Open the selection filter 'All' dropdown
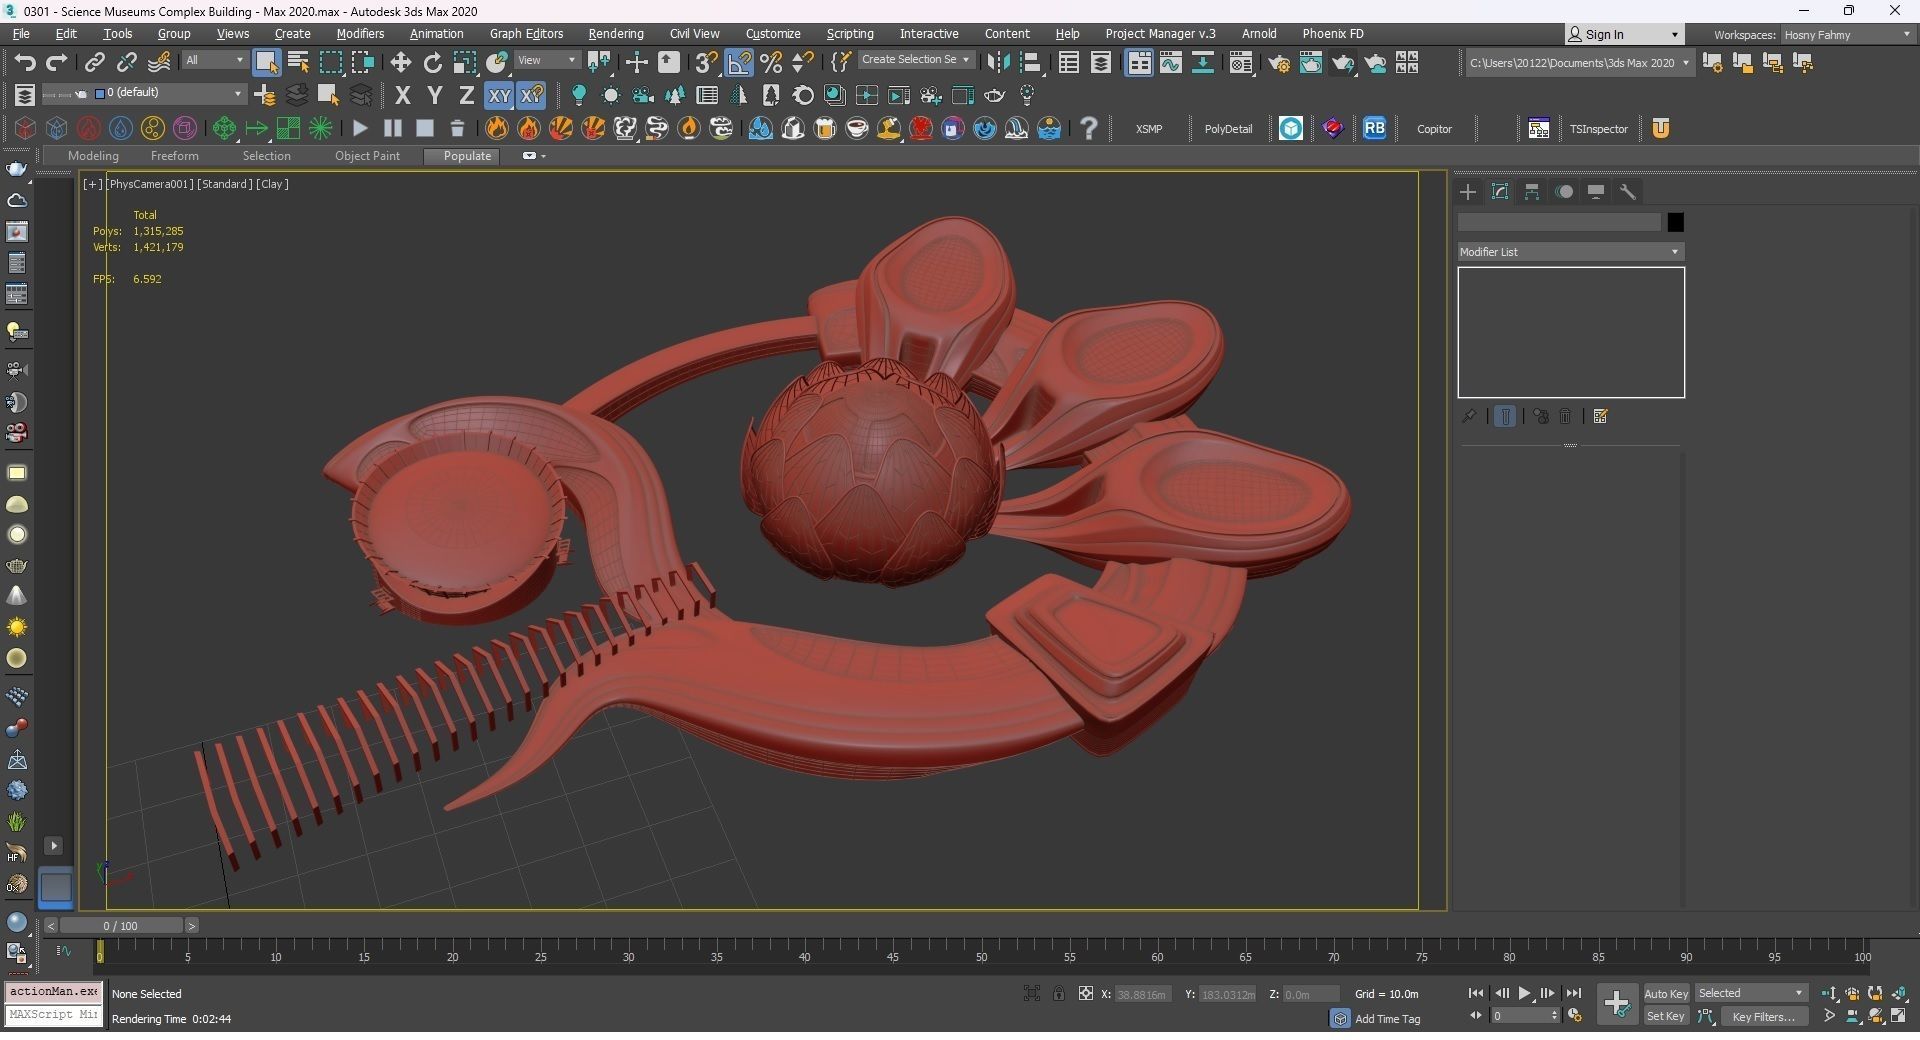 tap(214, 60)
